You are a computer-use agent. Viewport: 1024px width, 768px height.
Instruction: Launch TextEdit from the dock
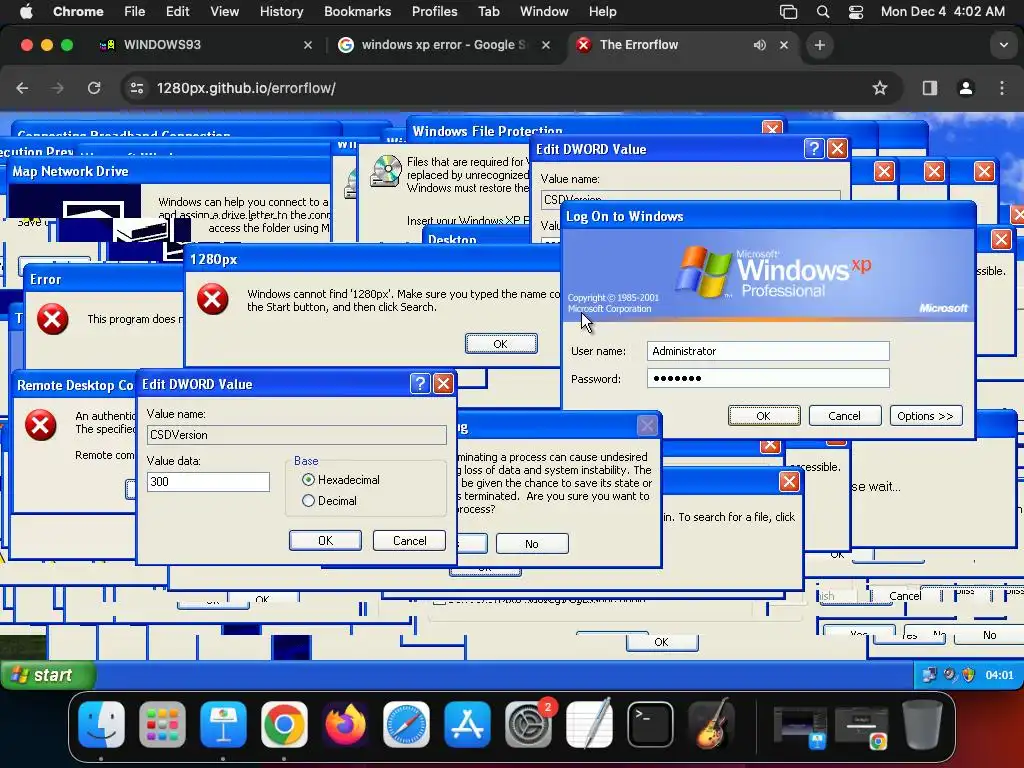pyautogui.click(x=590, y=724)
